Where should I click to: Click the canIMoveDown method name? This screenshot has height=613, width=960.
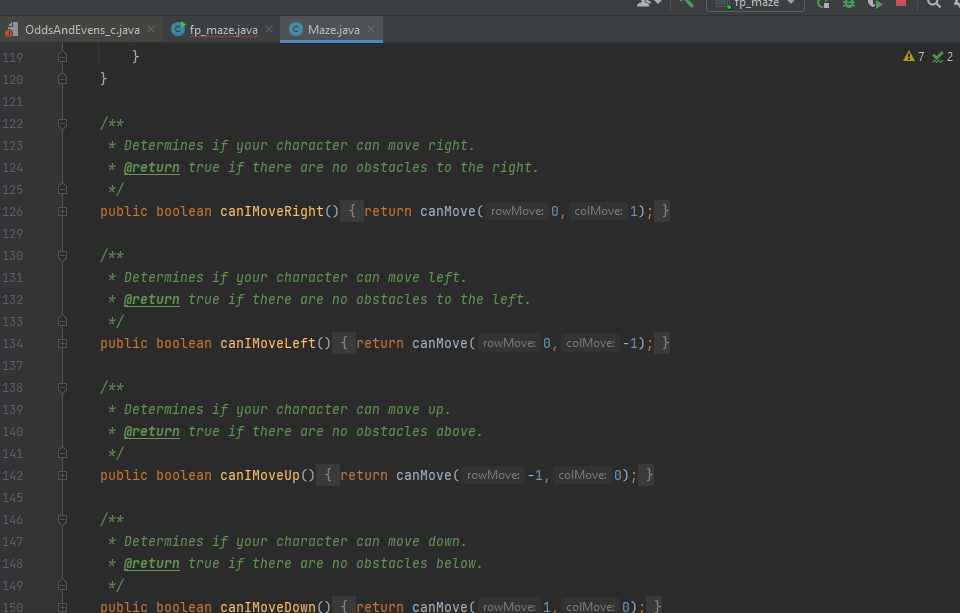[268, 606]
